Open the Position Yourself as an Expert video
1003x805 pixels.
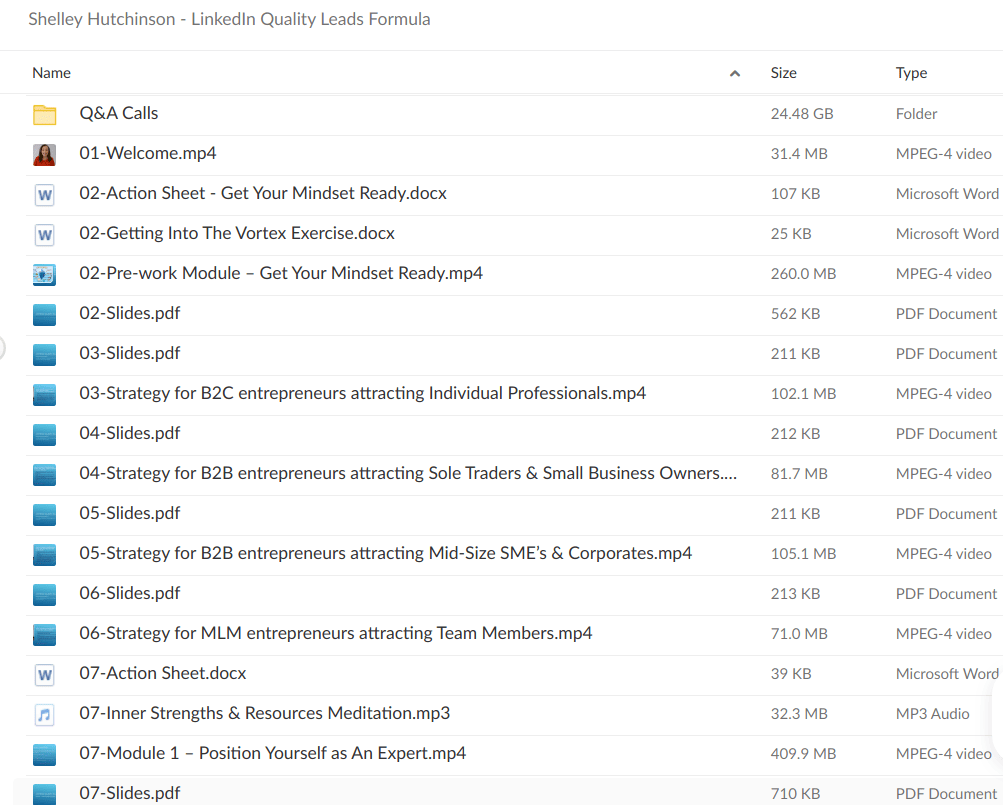coord(272,753)
